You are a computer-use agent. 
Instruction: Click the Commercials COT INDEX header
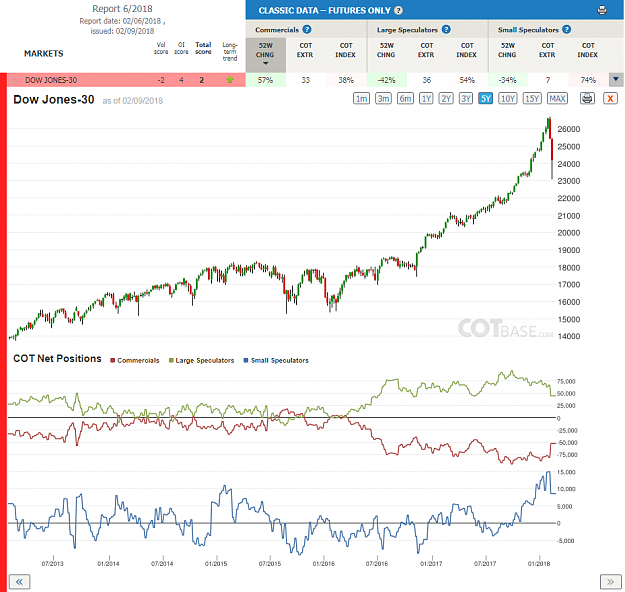(346, 50)
